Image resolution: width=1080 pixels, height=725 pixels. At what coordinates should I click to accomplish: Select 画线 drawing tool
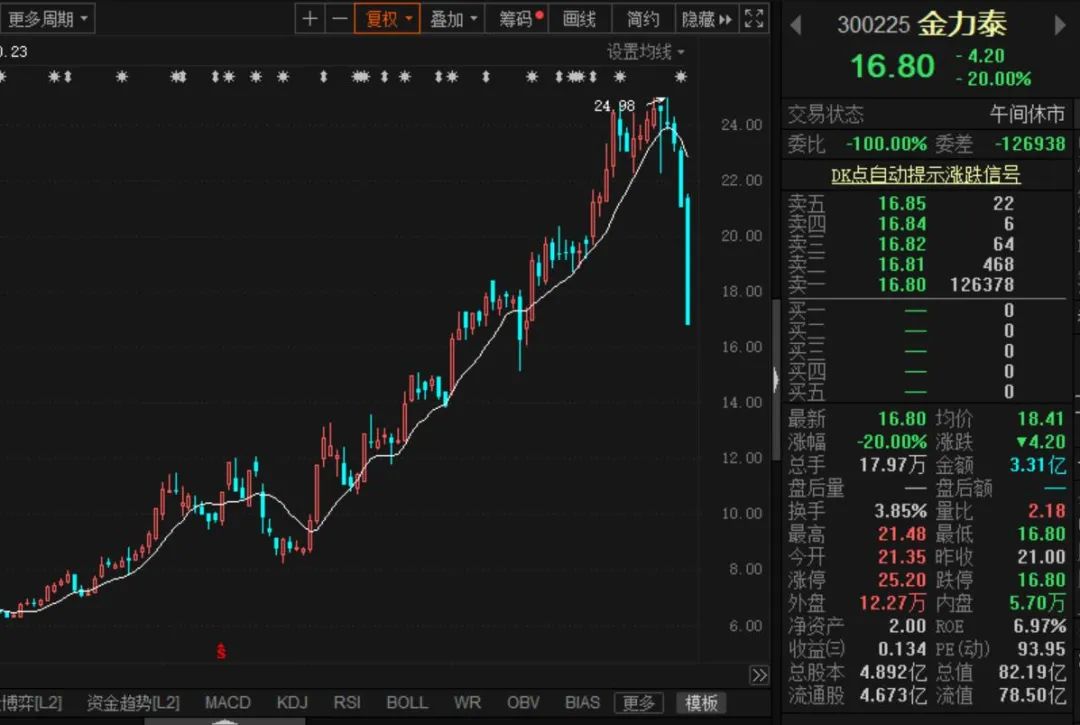(579, 19)
